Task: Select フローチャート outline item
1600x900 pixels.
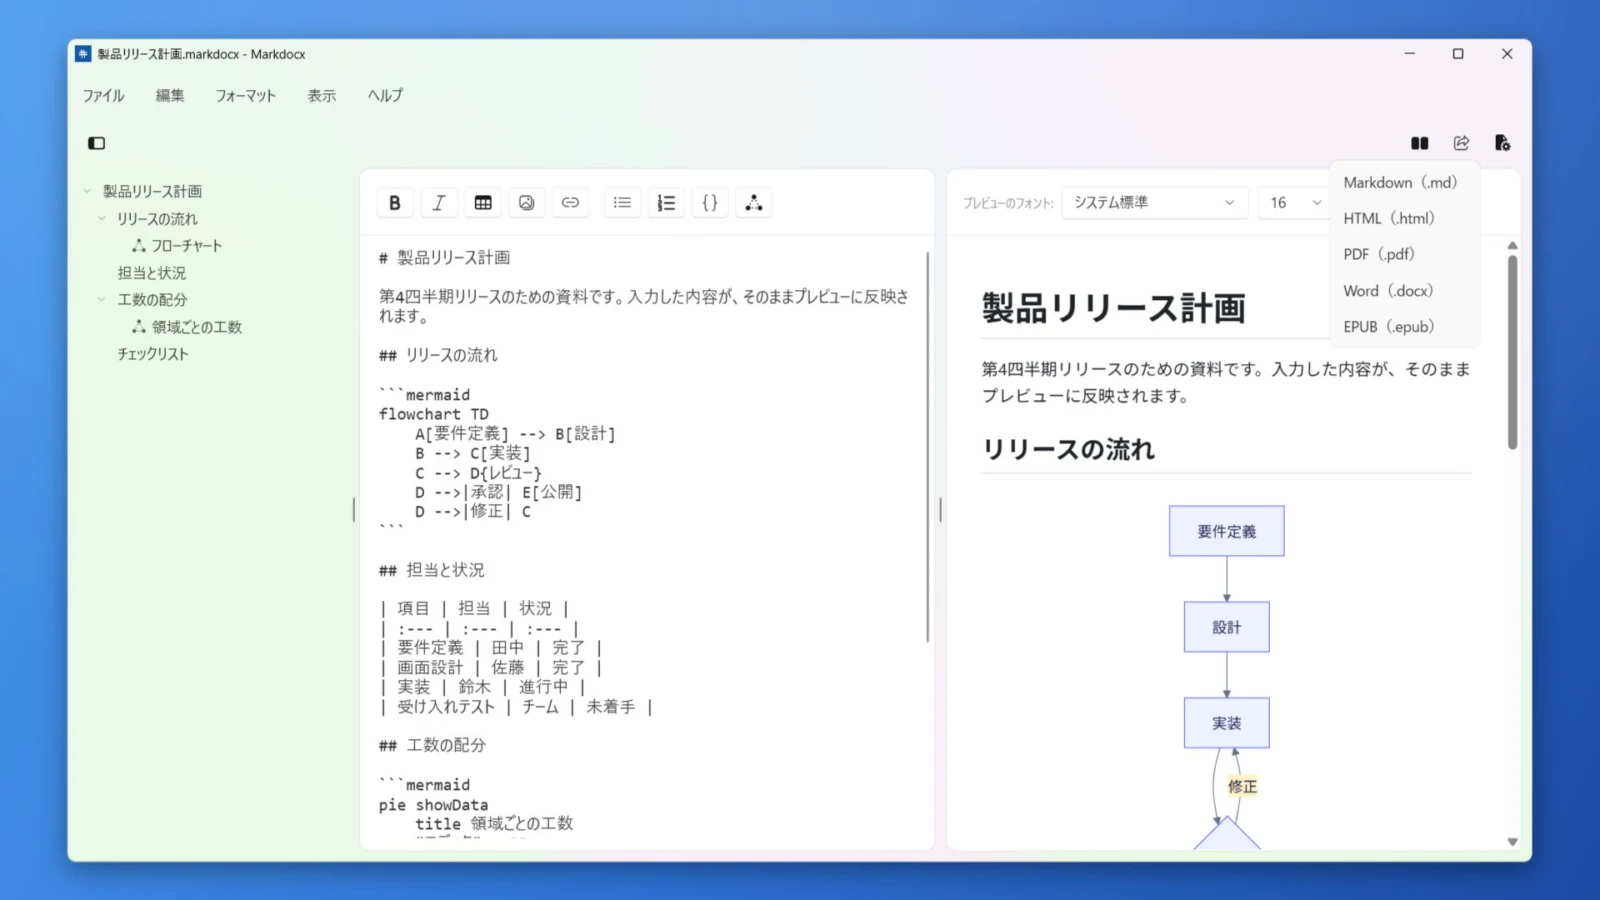Action: (x=187, y=246)
